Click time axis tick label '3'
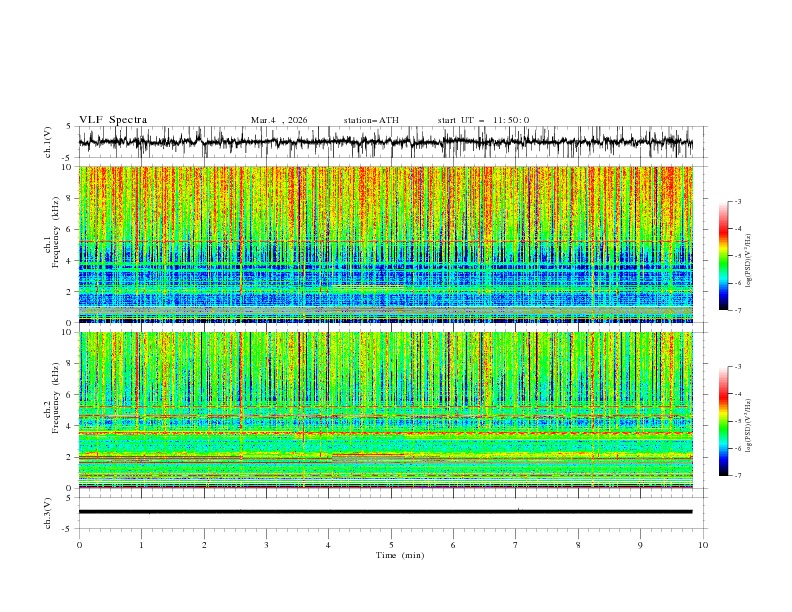This screenshot has height=612, width=792. [x=266, y=545]
